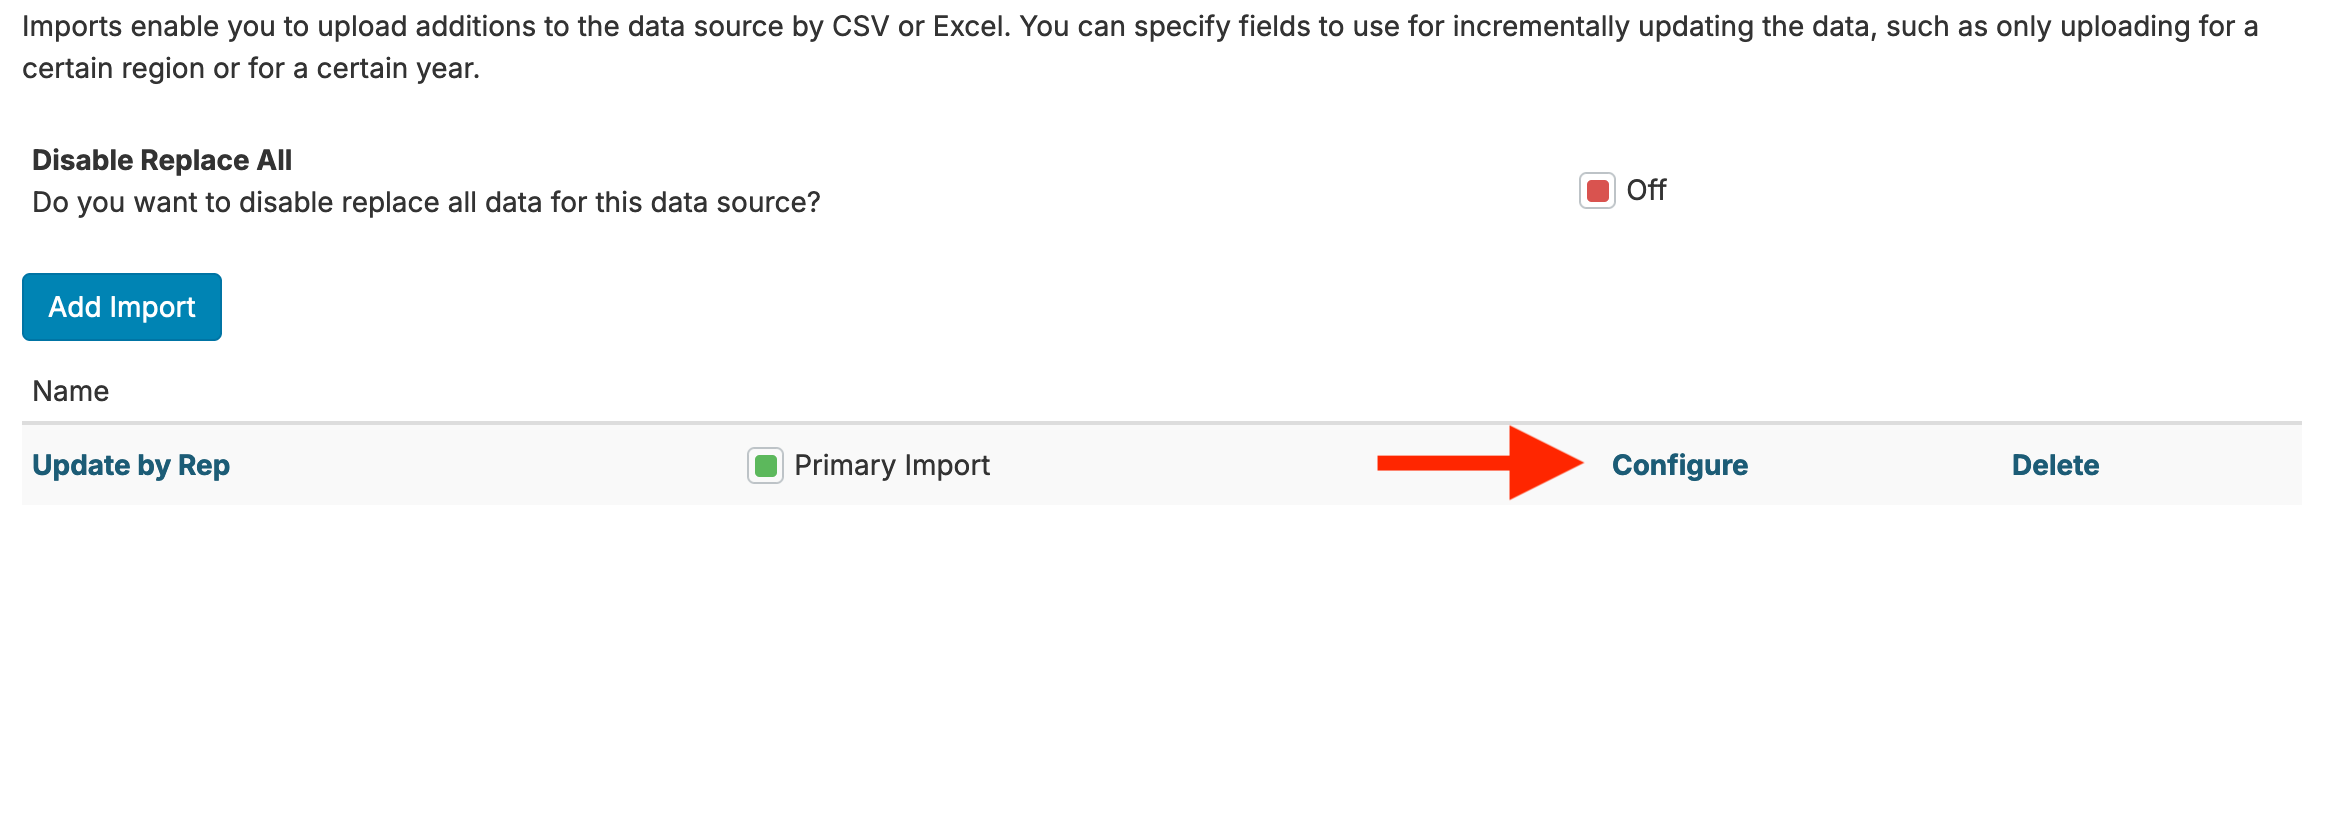
Task: Click empty row space between Configure and Delete
Action: pyautogui.click(x=1880, y=466)
